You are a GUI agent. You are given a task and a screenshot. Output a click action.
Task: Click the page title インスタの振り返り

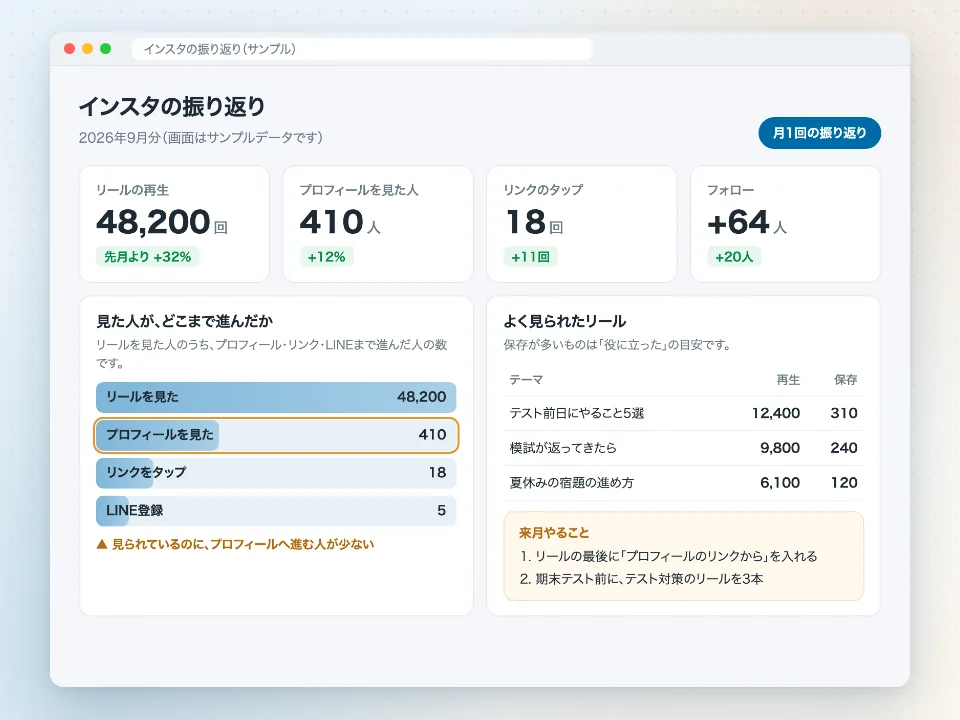(x=172, y=107)
